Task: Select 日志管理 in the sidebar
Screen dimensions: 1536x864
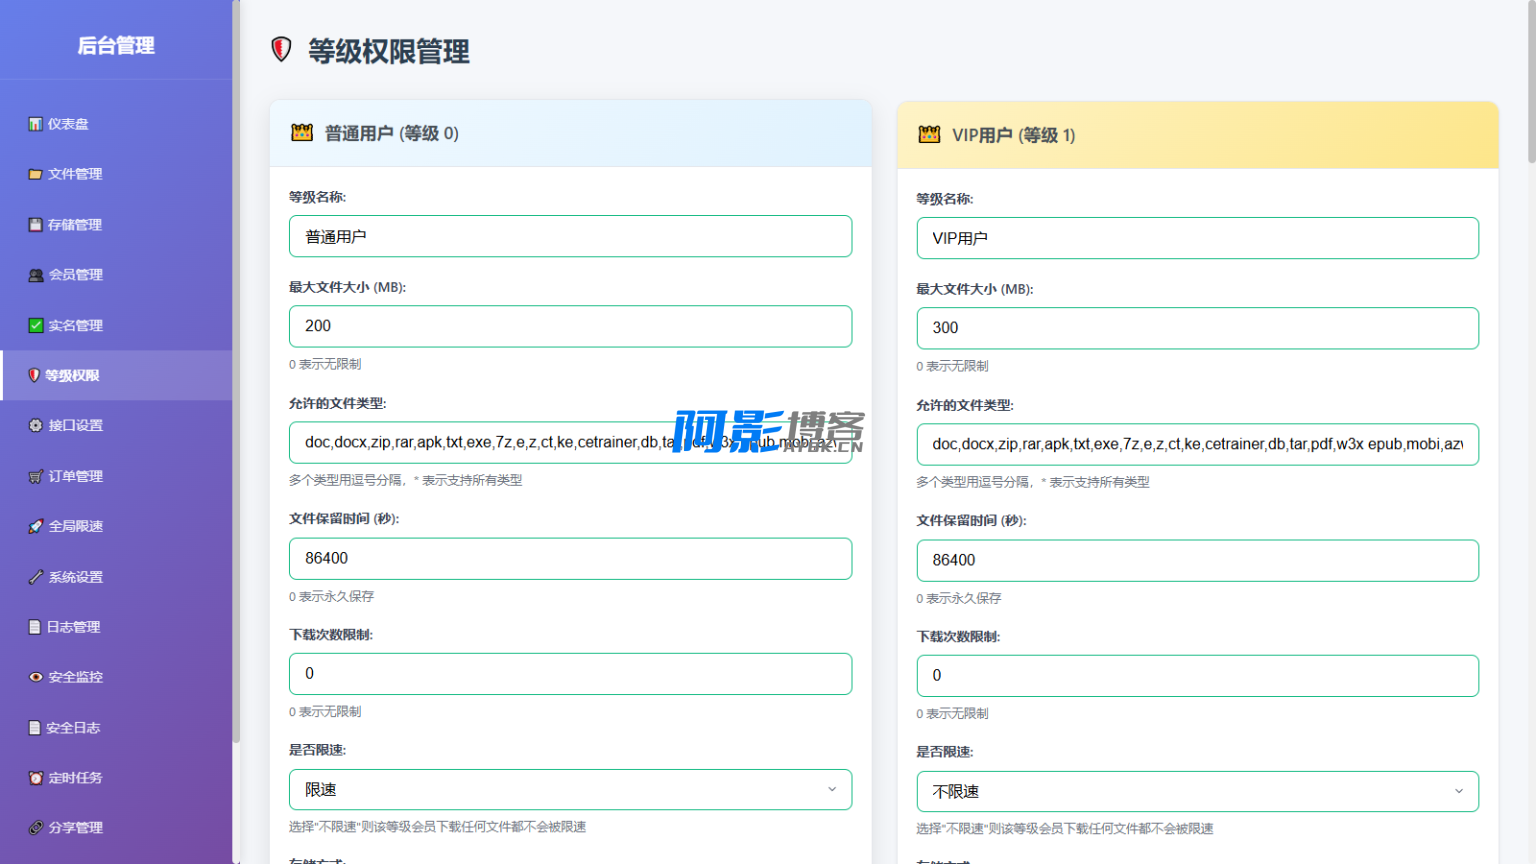Action: (x=73, y=627)
